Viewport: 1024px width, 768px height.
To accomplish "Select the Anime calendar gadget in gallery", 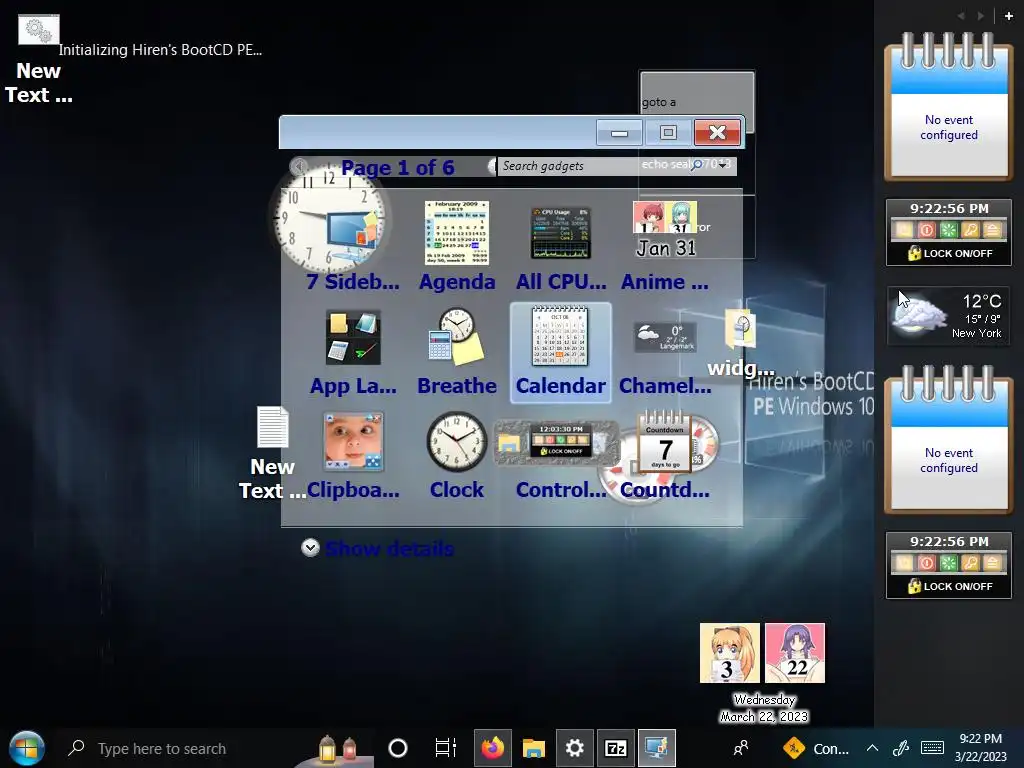I will point(665,247).
